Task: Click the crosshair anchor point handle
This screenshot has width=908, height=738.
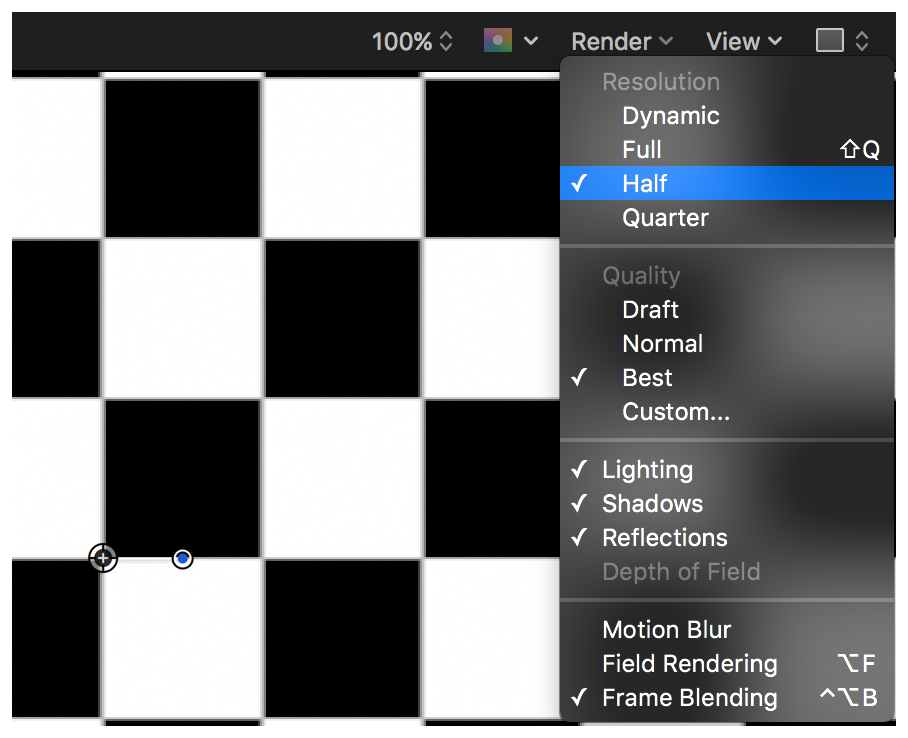Action: coord(103,558)
